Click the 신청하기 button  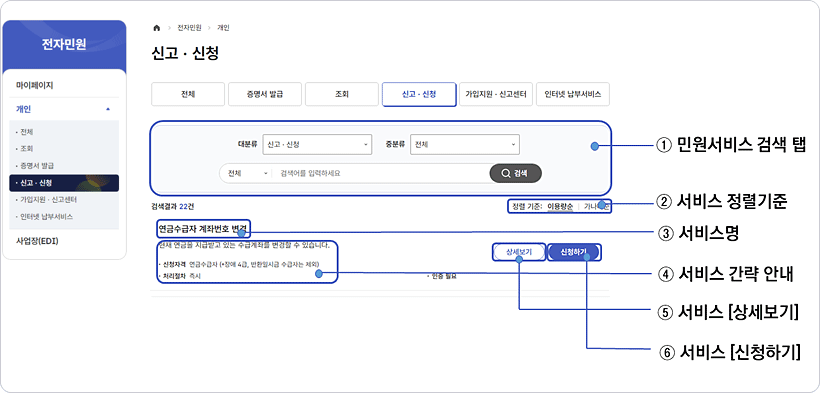pos(574,252)
